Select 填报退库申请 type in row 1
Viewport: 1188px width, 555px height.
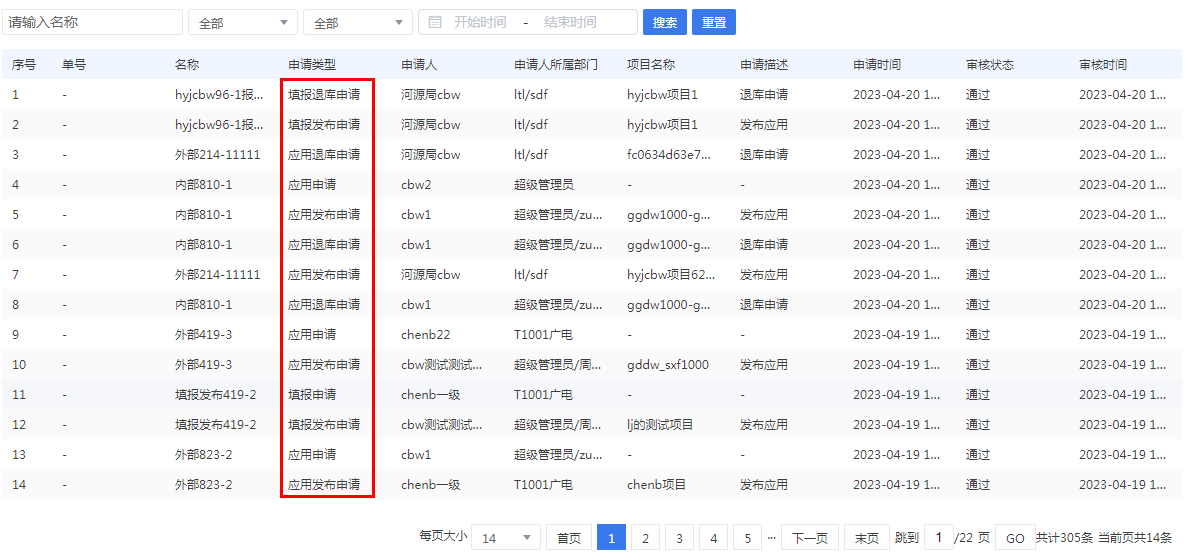tap(324, 95)
